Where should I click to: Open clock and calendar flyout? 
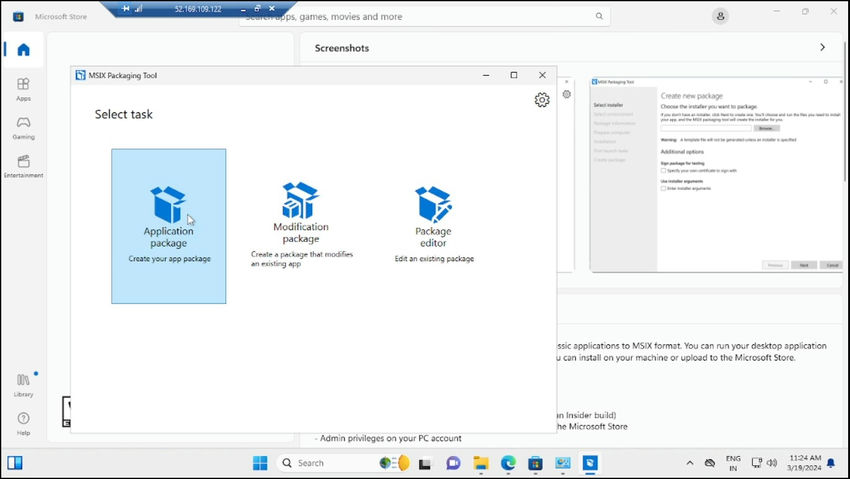point(804,463)
